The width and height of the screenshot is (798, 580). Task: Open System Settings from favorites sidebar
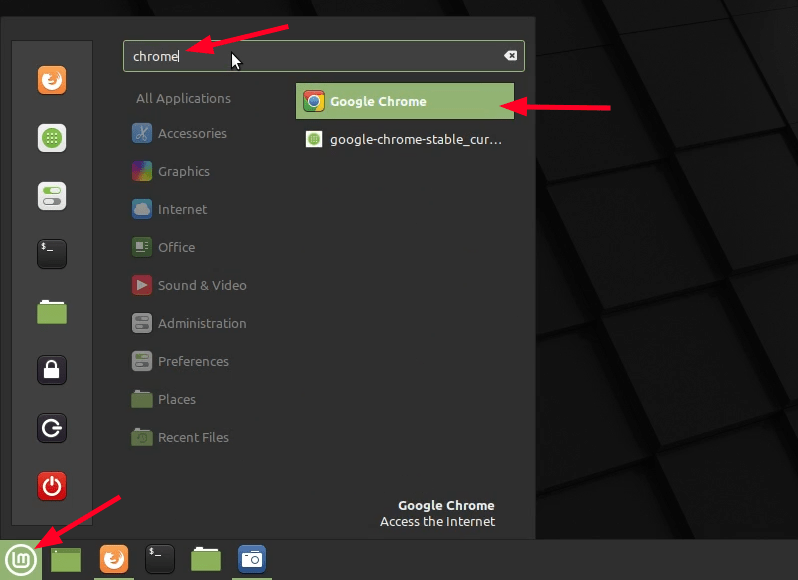pyautogui.click(x=52, y=196)
